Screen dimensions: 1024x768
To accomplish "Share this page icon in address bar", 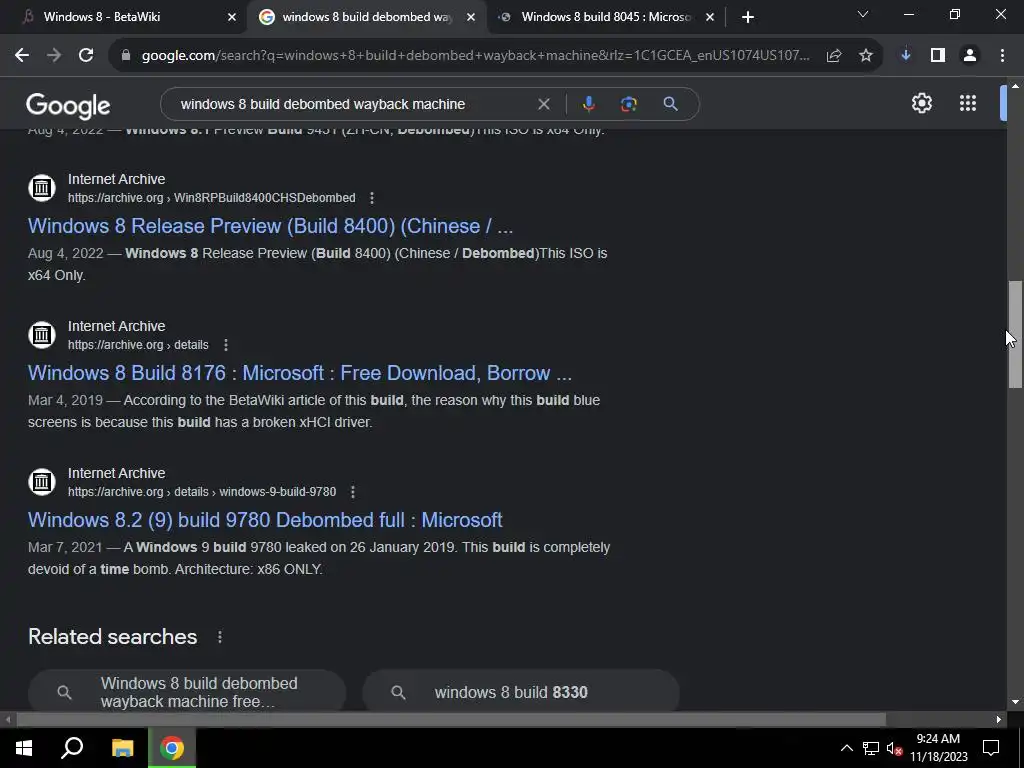I will (834, 56).
